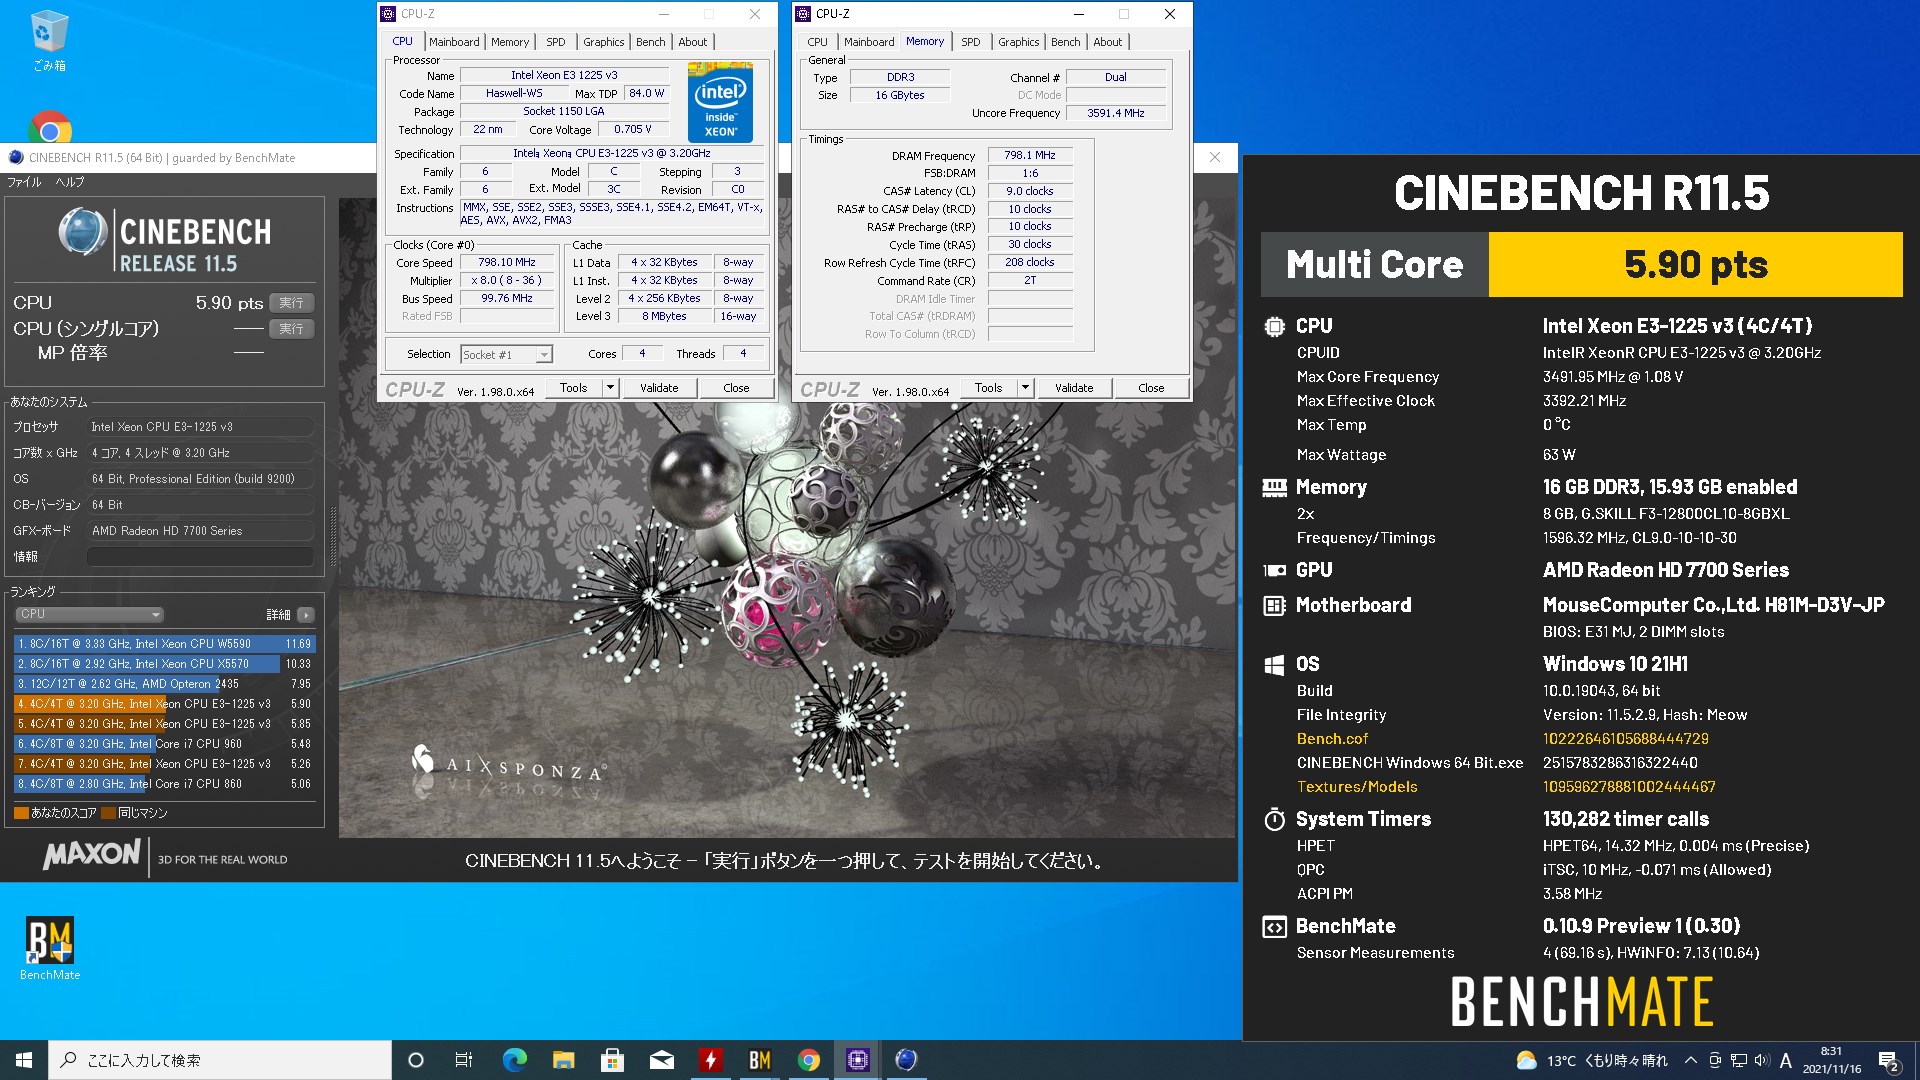Switch to Cinebench via its taskbar icon
The height and width of the screenshot is (1080, 1920).
[x=906, y=1060]
